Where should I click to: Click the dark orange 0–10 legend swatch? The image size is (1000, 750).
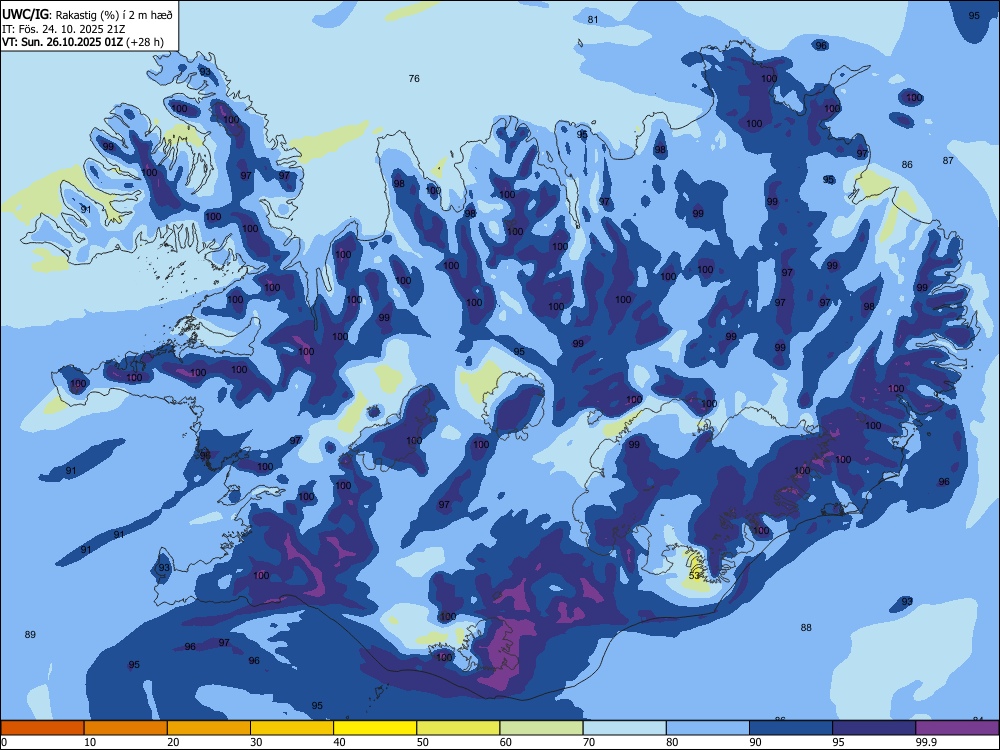[x=42, y=728]
